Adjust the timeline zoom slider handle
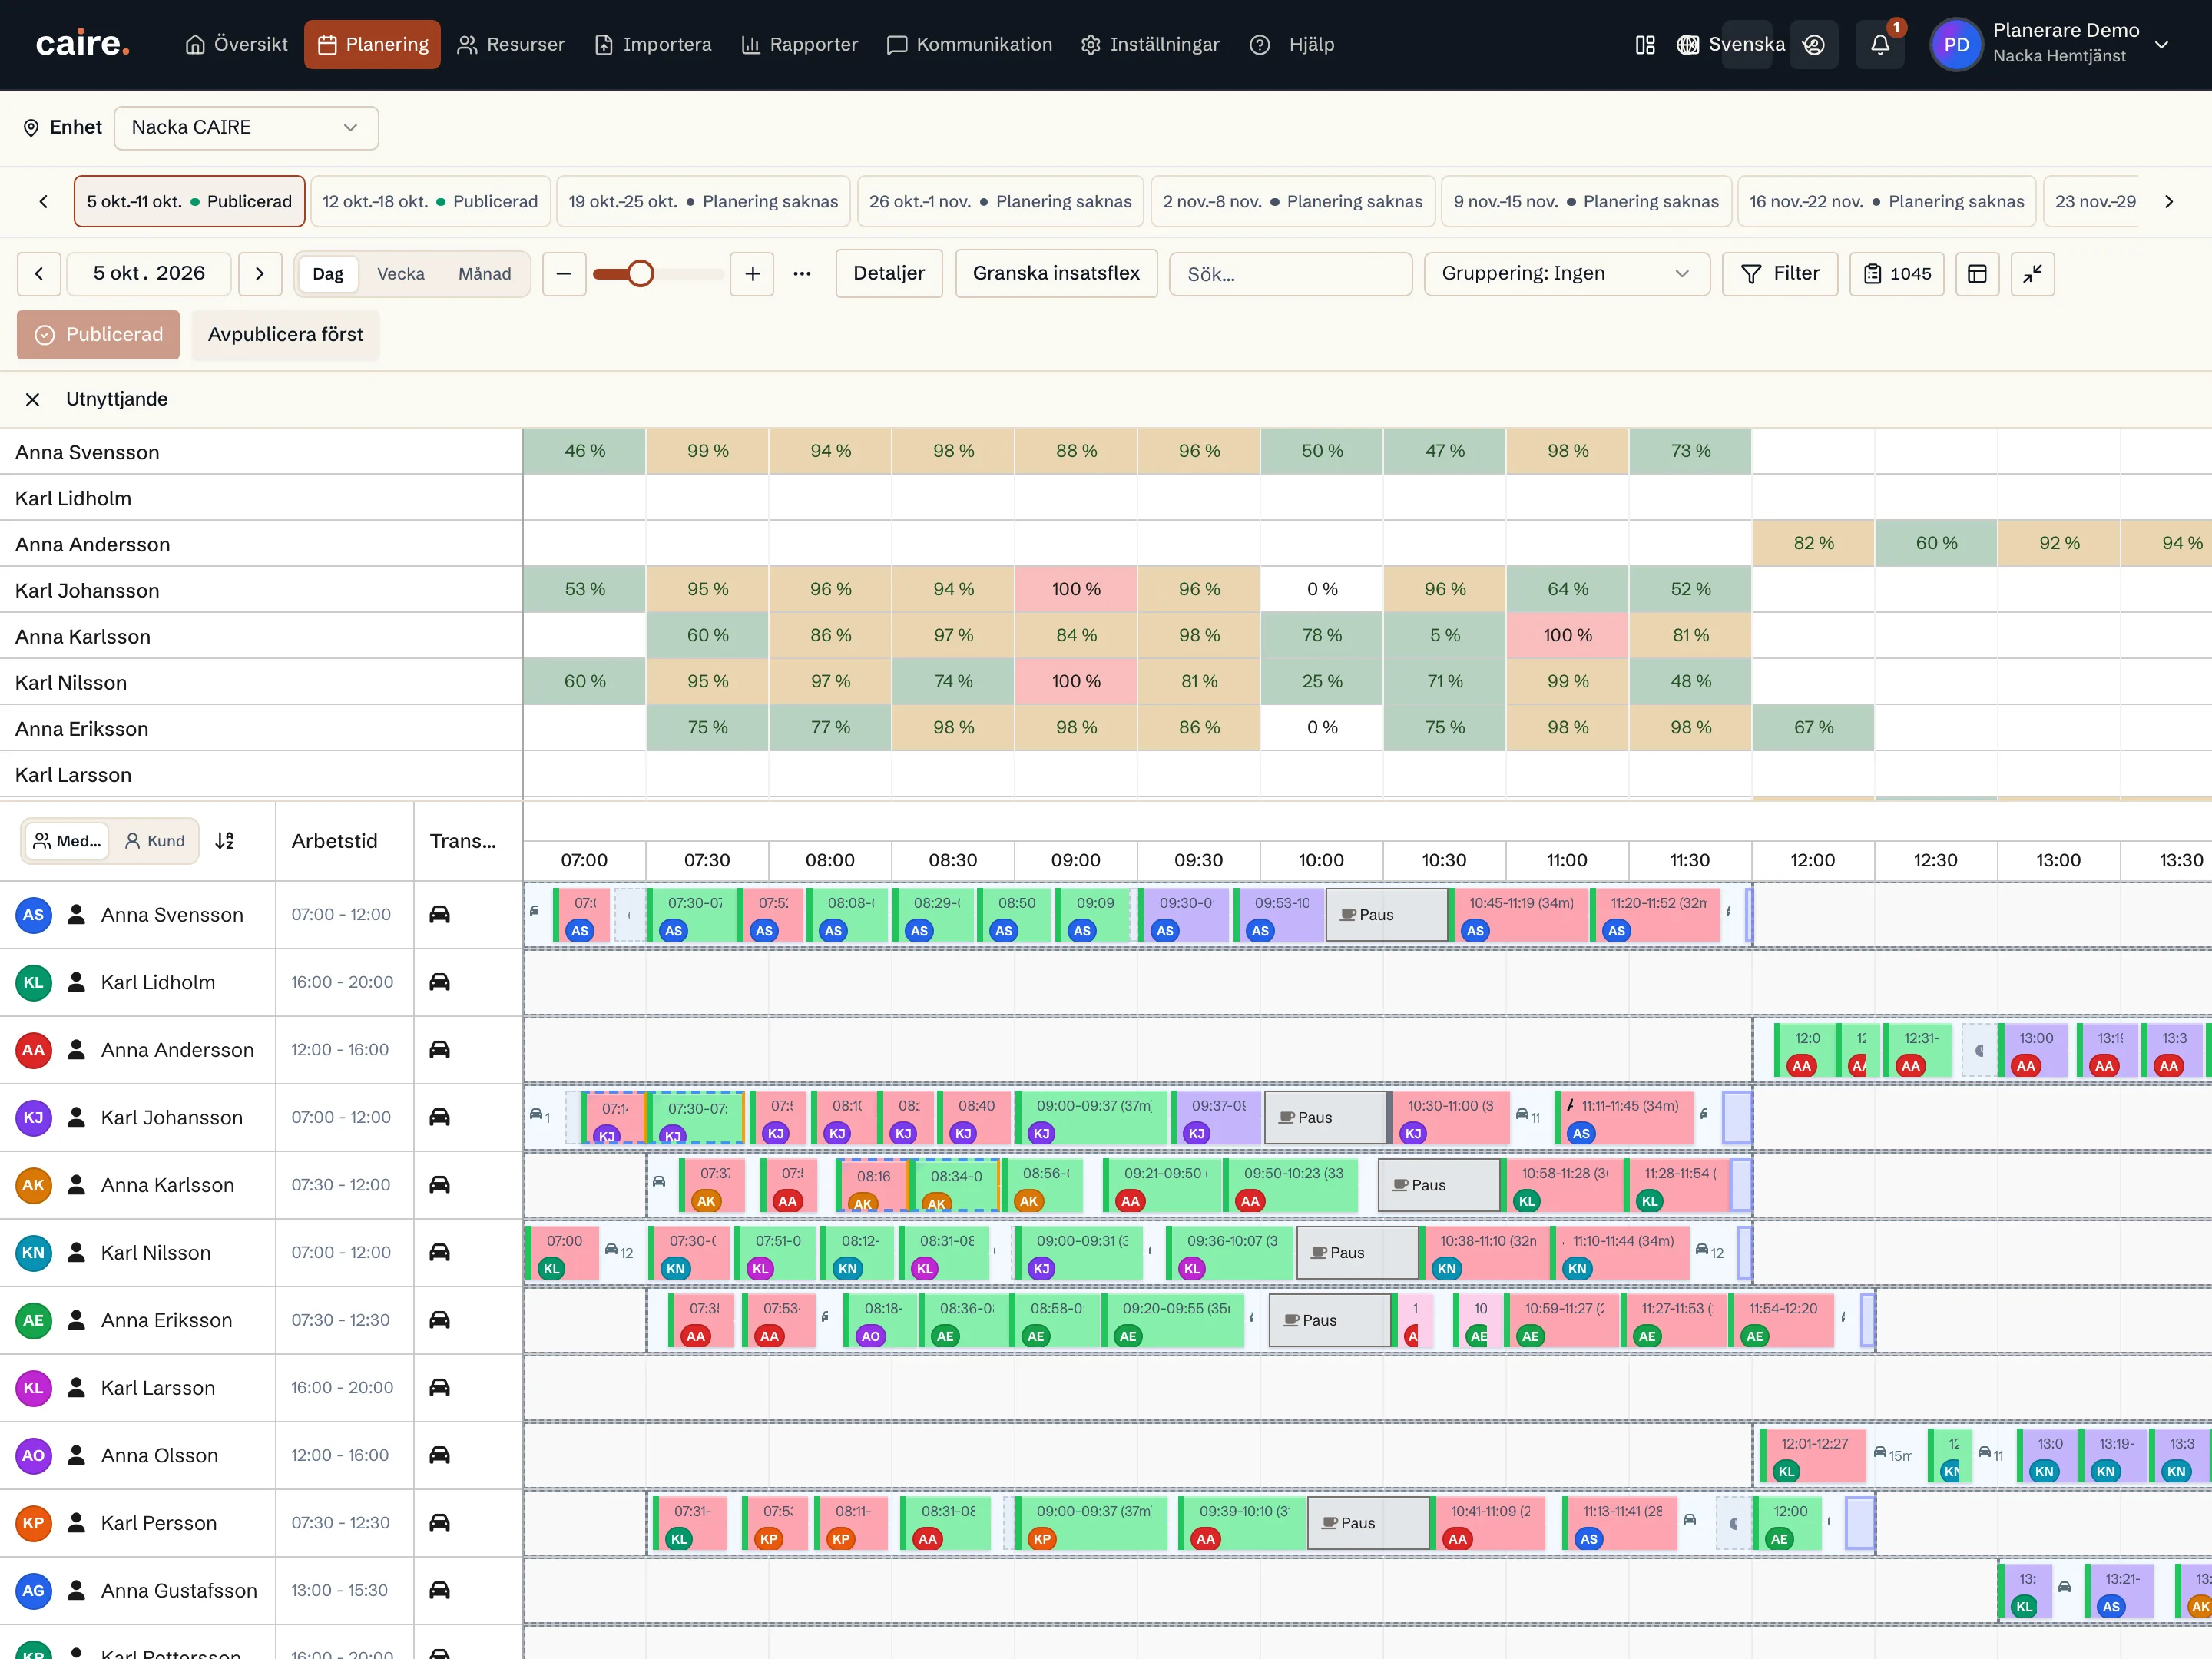2212x1659 pixels. (640, 274)
